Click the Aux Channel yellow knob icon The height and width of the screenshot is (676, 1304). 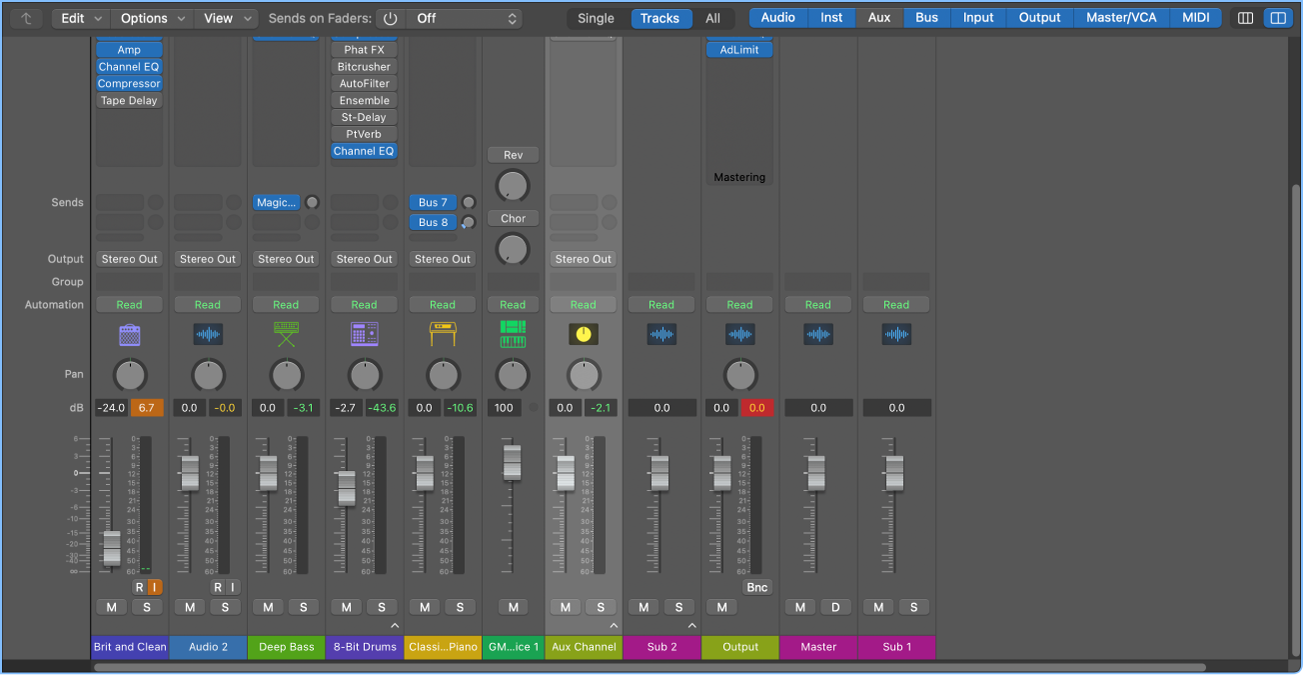click(583, 335)
